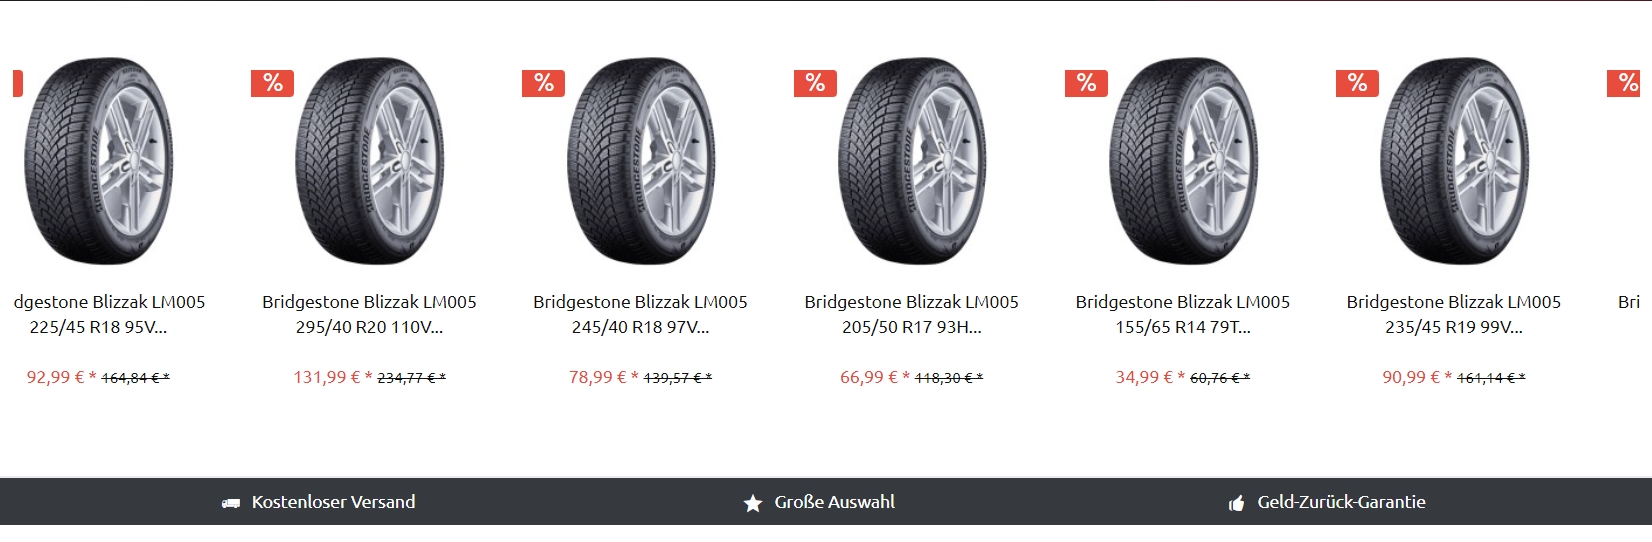The image size is (1652, 542).
Task: Open the Blizzak LM005 295/40 R20 tire image
Action: point(370,161)
